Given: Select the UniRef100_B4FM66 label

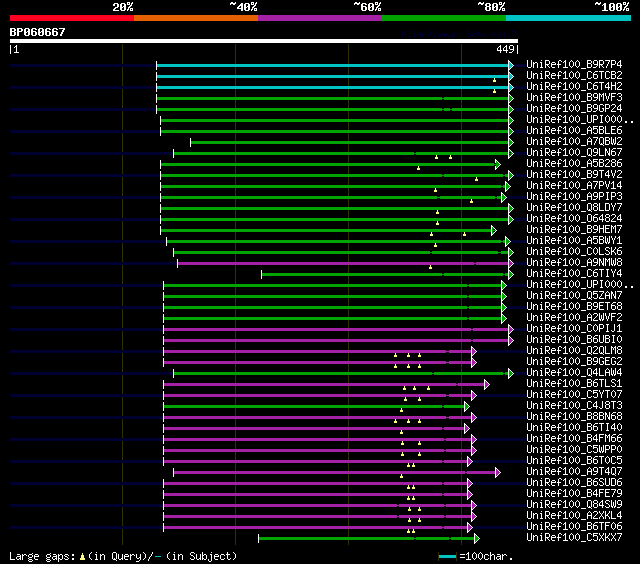Looking at the screenshot, I should click(574, 439).
